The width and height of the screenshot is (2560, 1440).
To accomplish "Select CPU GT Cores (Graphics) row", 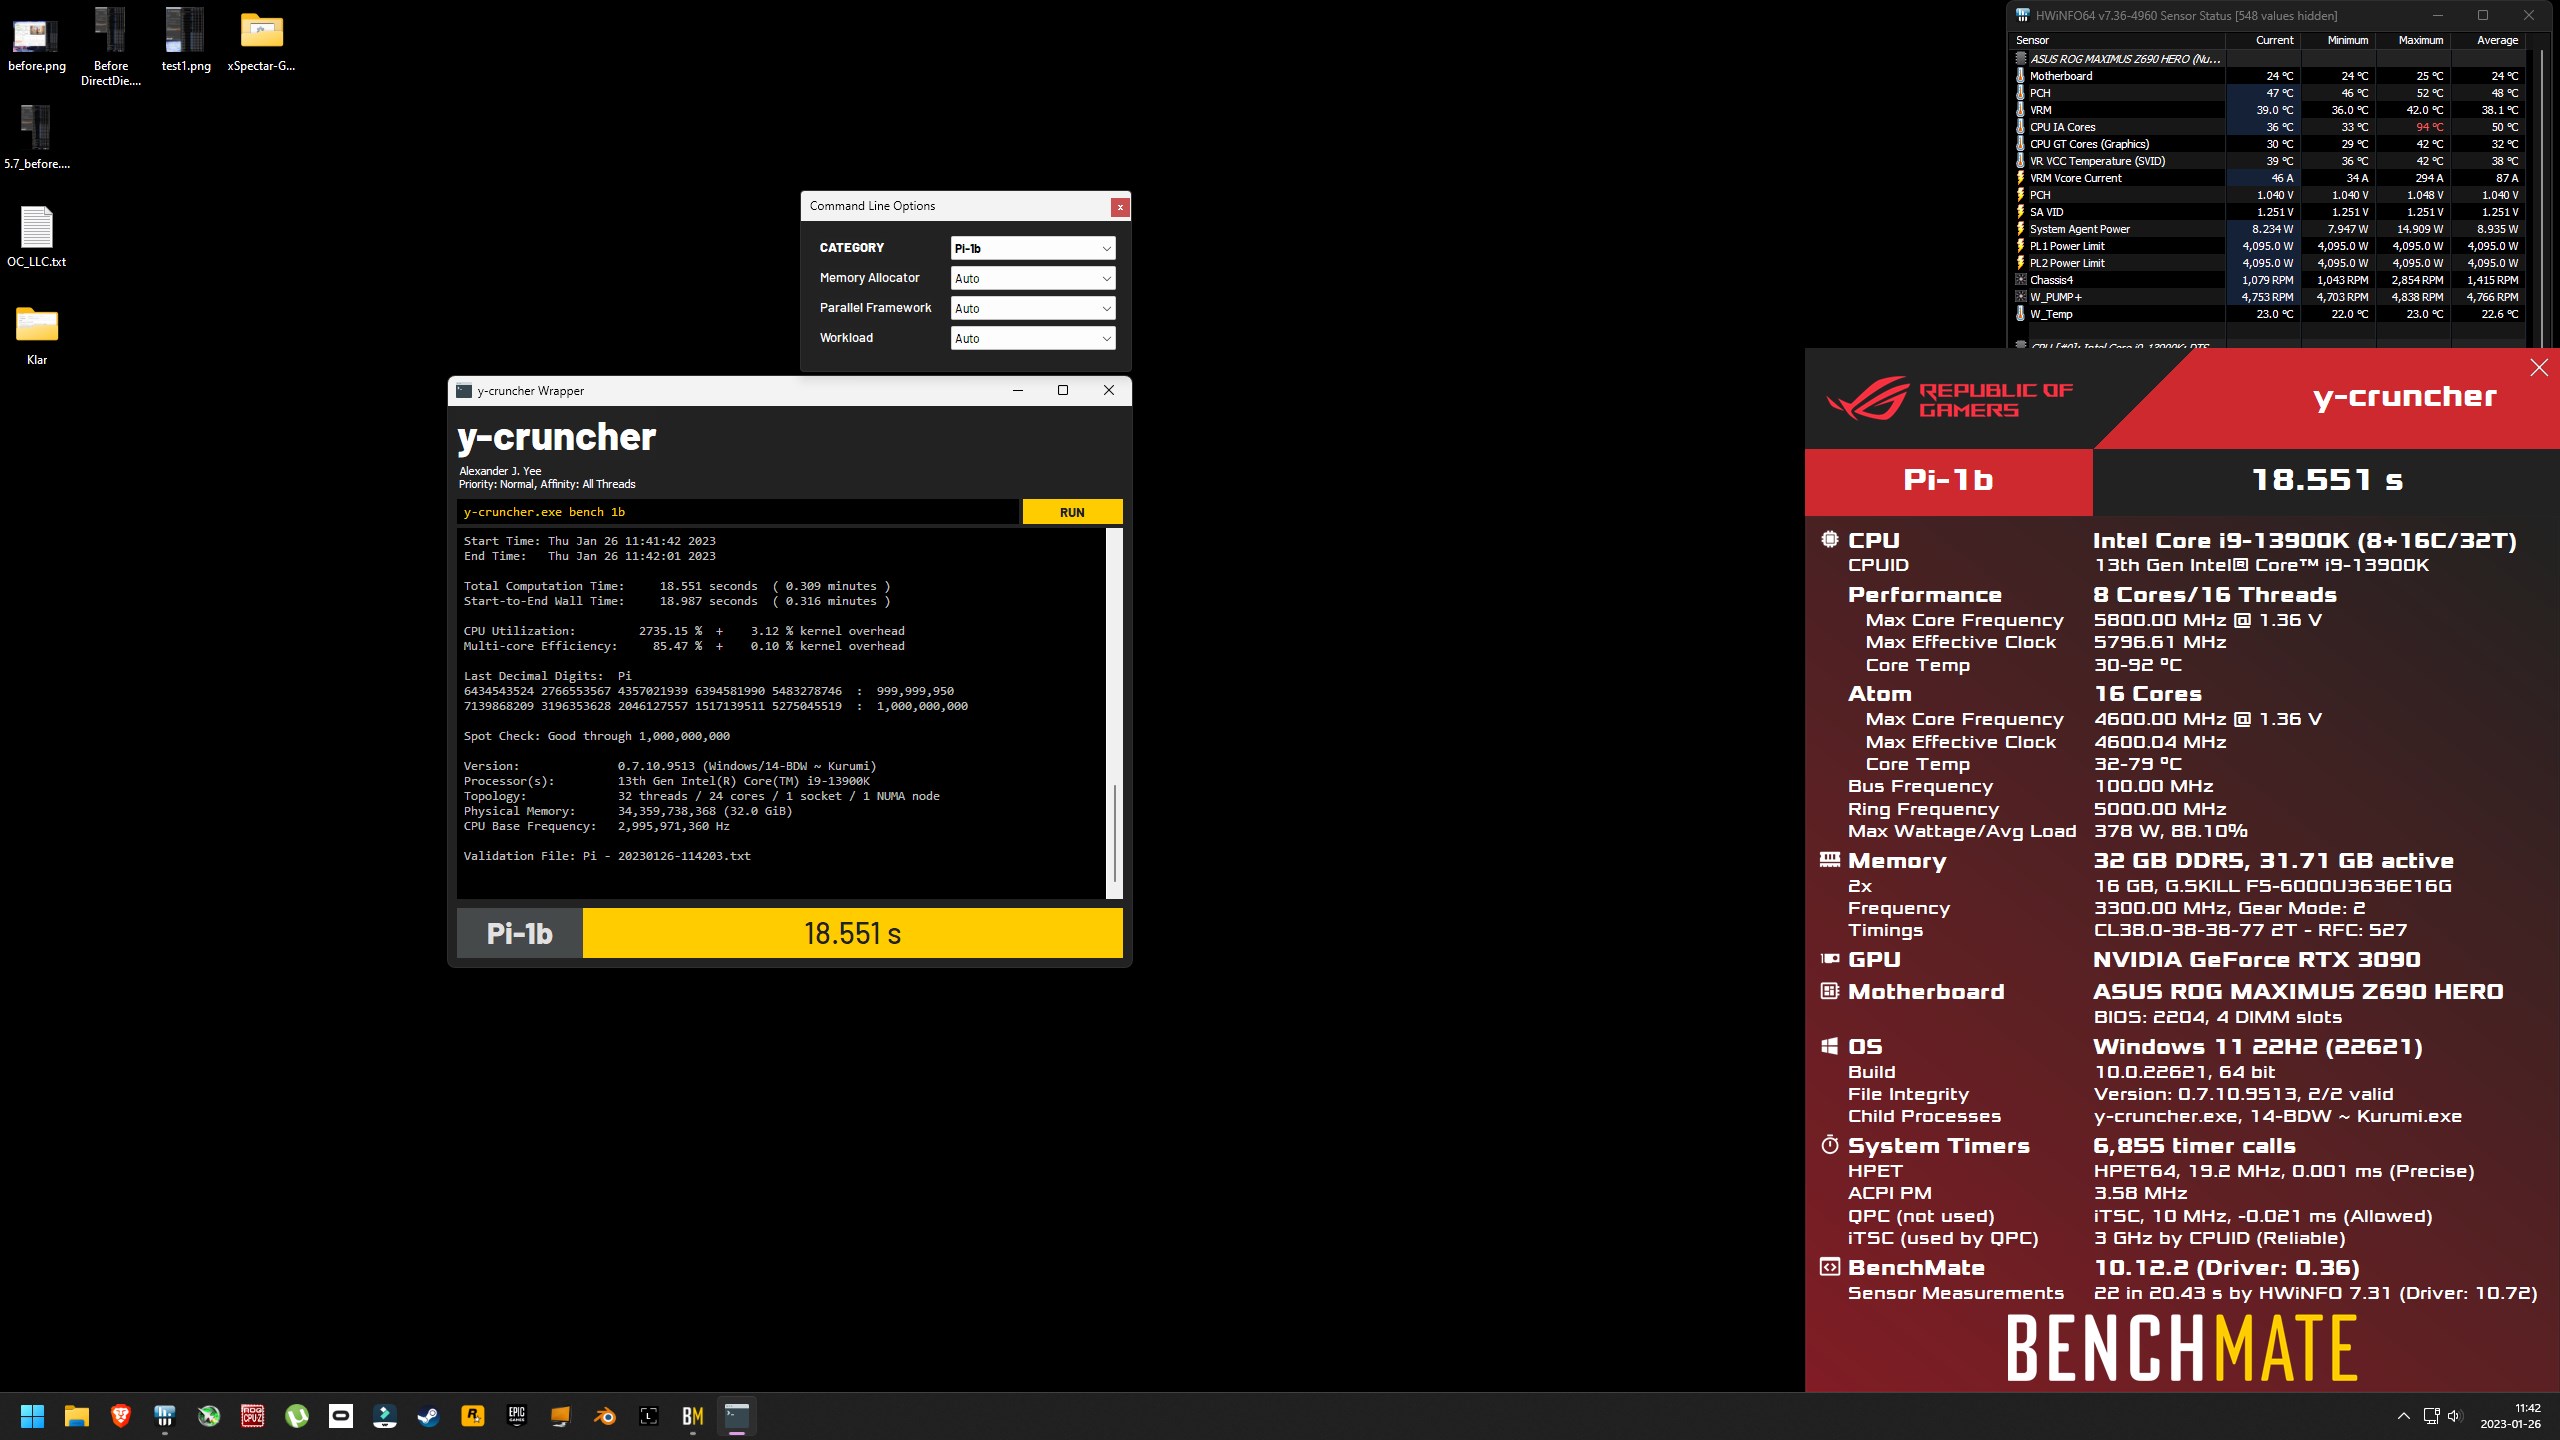I will 2268,144.
